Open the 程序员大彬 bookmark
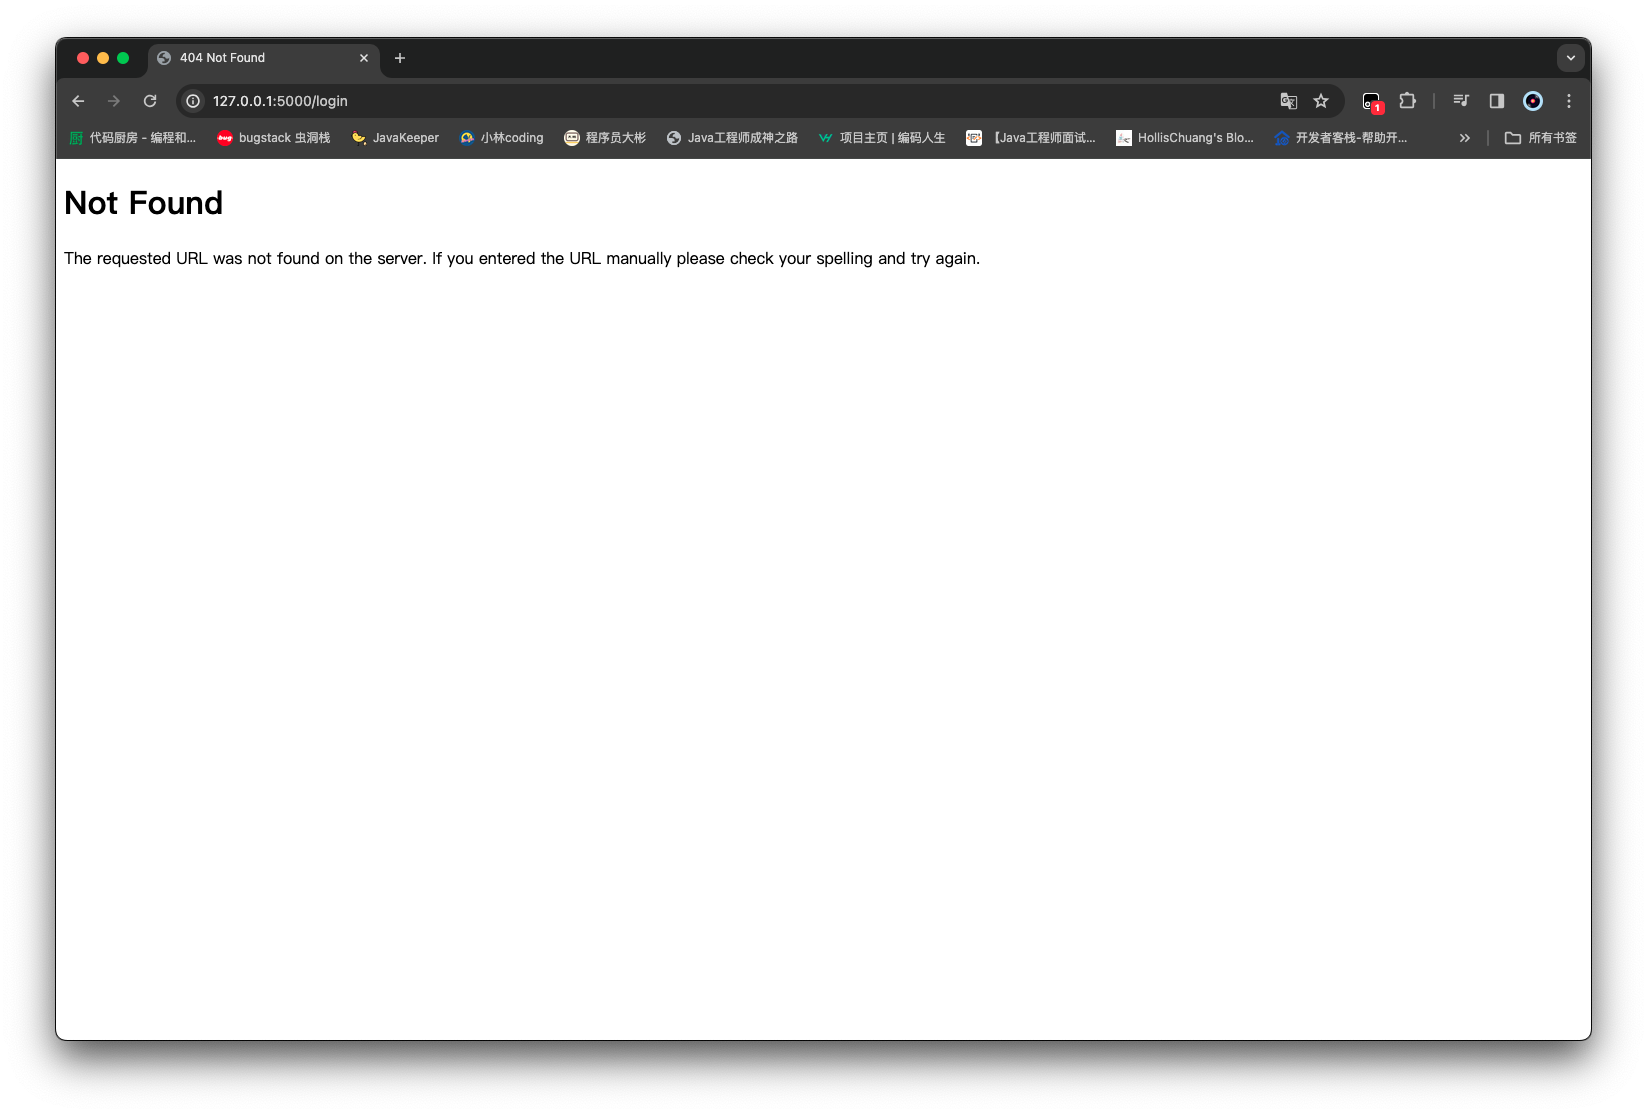The height and width of the screenshot is (1114, 1647). pos(605,138)
